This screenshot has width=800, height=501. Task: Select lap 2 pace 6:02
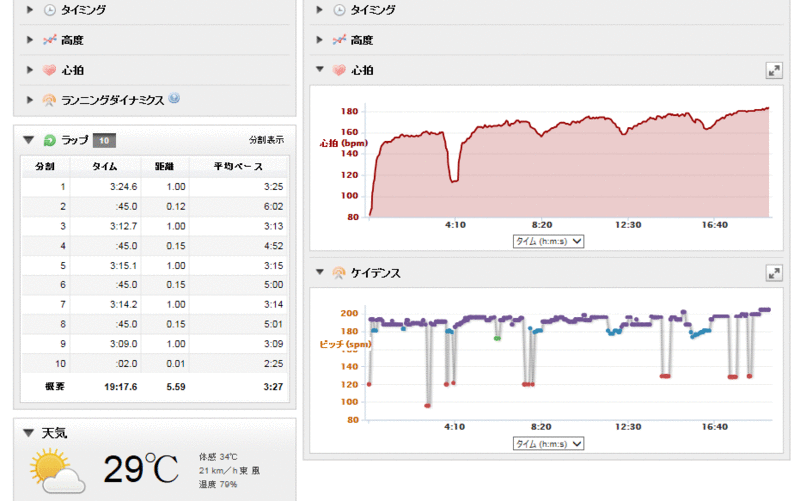coord(273,207)
